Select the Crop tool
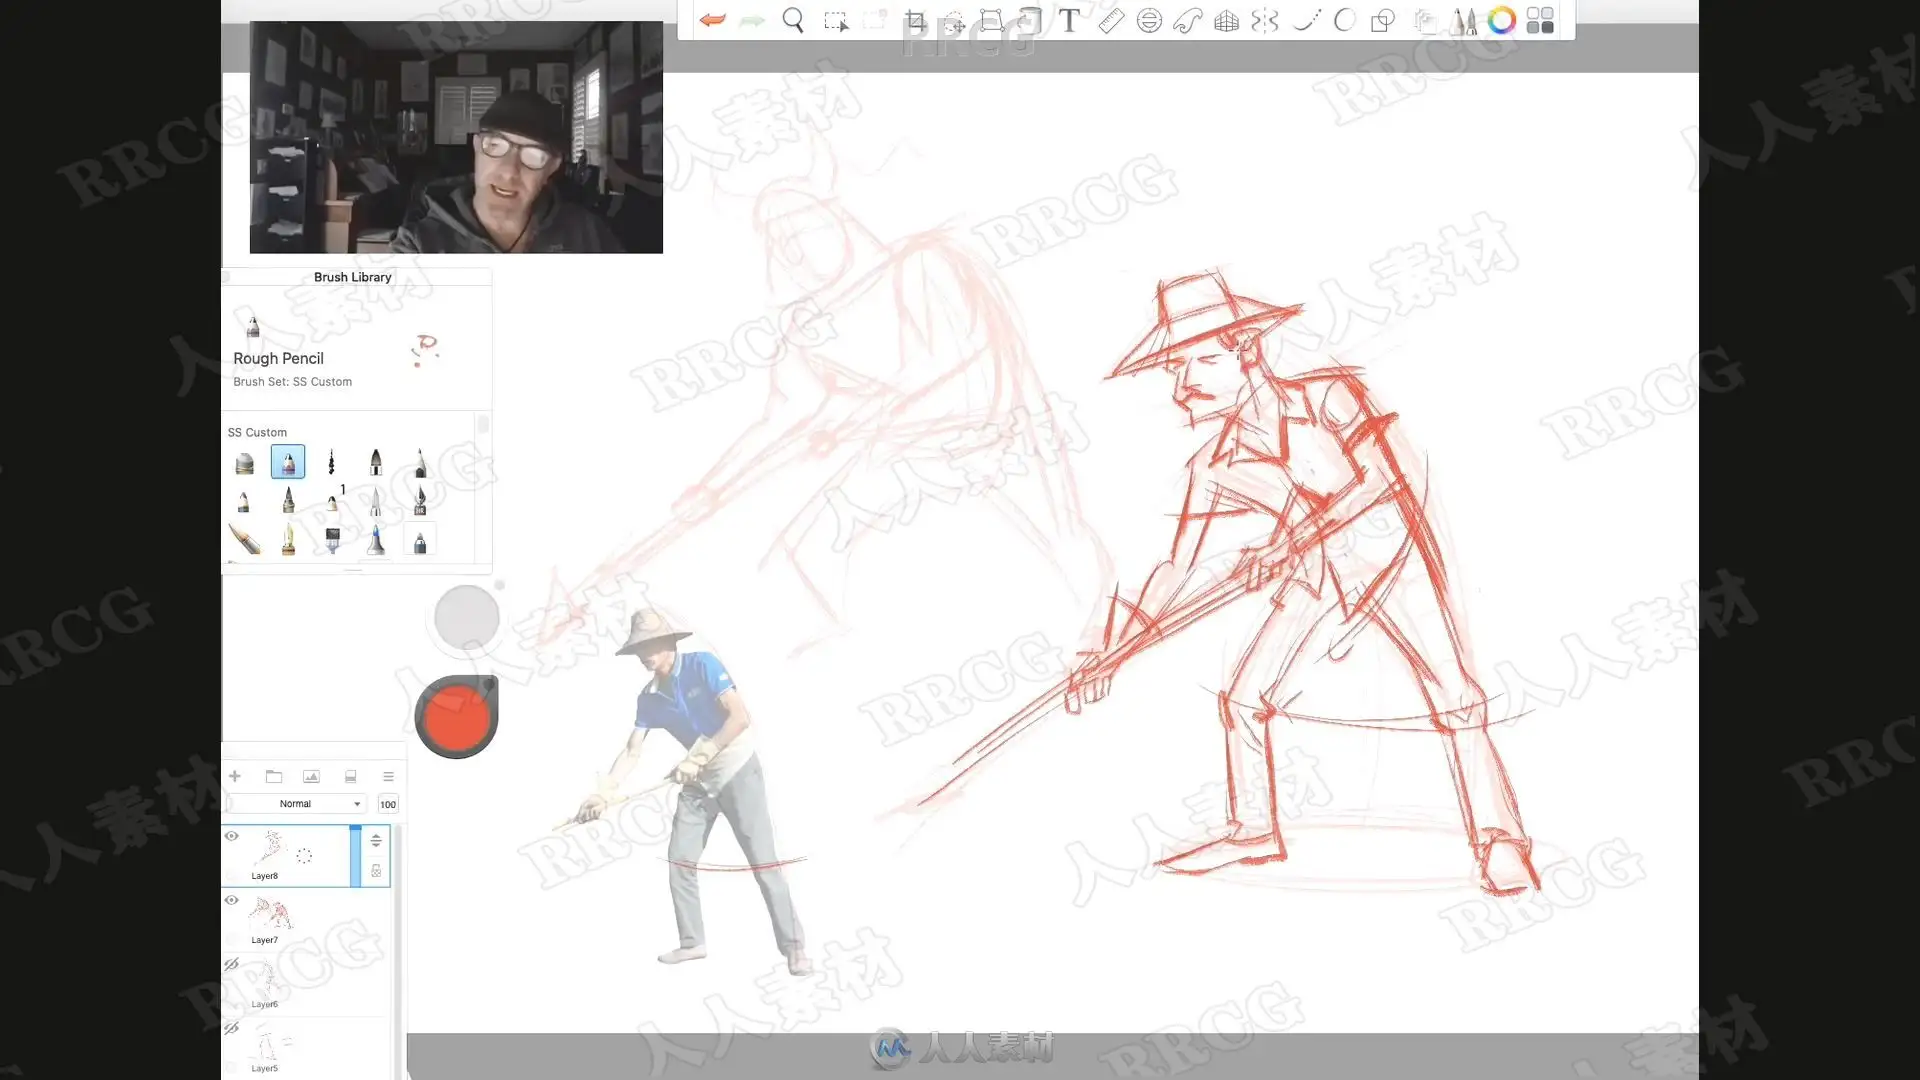 pos(915,20)
